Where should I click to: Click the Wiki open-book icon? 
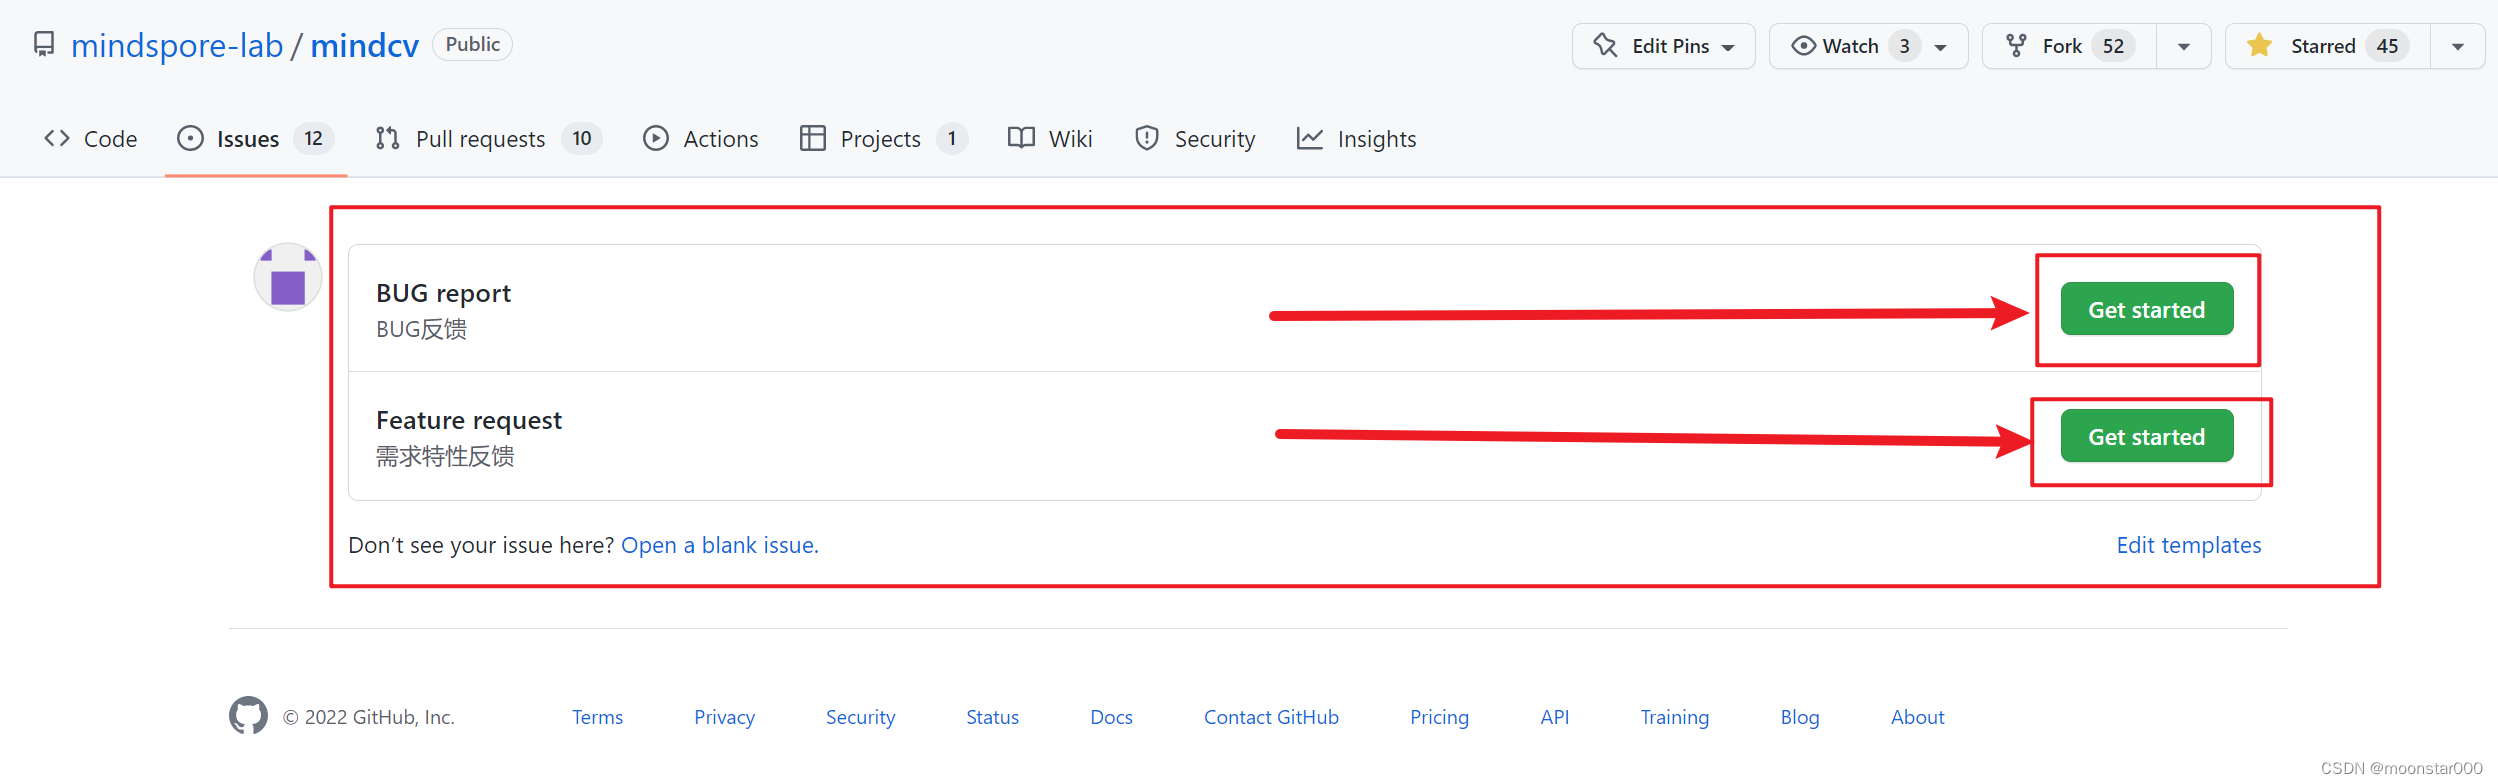(x=1021, y=138)
